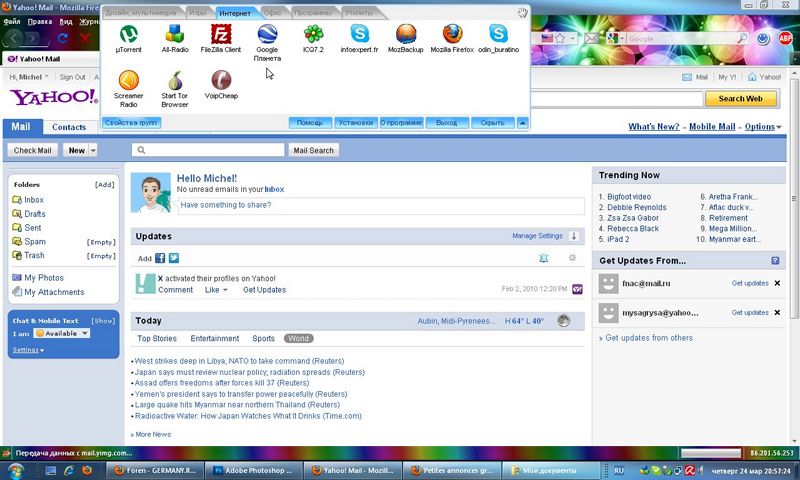Screen dimensions: 800x480
Task: Select the Entertainment news tab
Action: [215, 339]
